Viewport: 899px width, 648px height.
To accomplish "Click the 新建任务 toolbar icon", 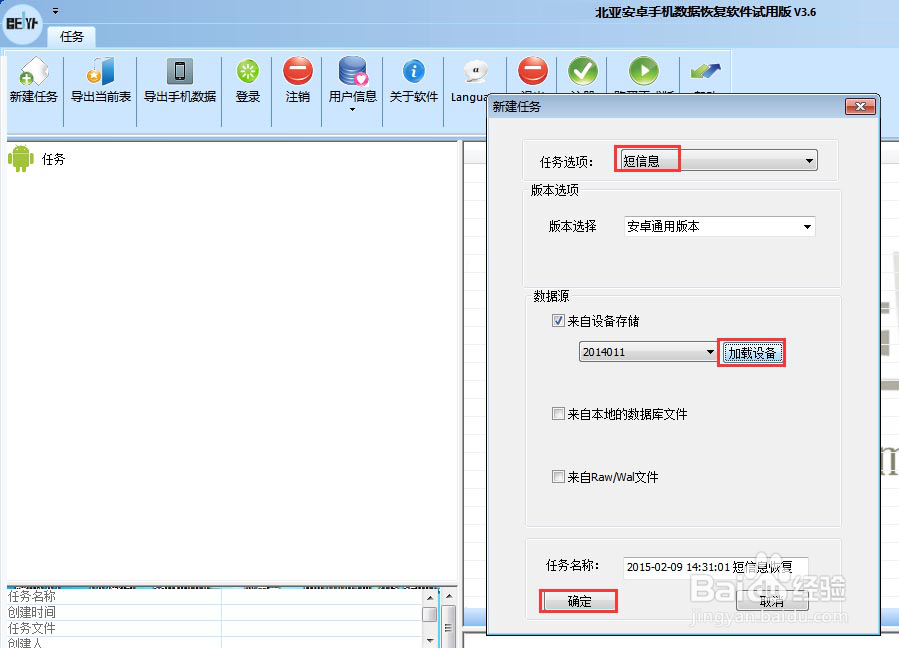I will [33, 72].
